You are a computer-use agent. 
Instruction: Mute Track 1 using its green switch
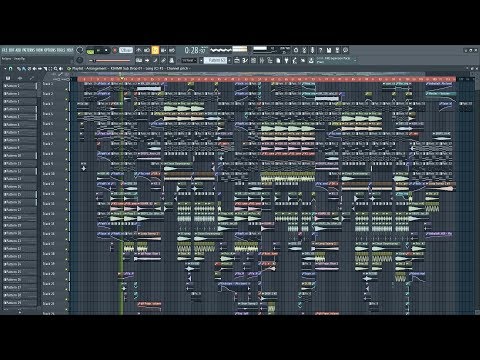(x=66, y=89)
